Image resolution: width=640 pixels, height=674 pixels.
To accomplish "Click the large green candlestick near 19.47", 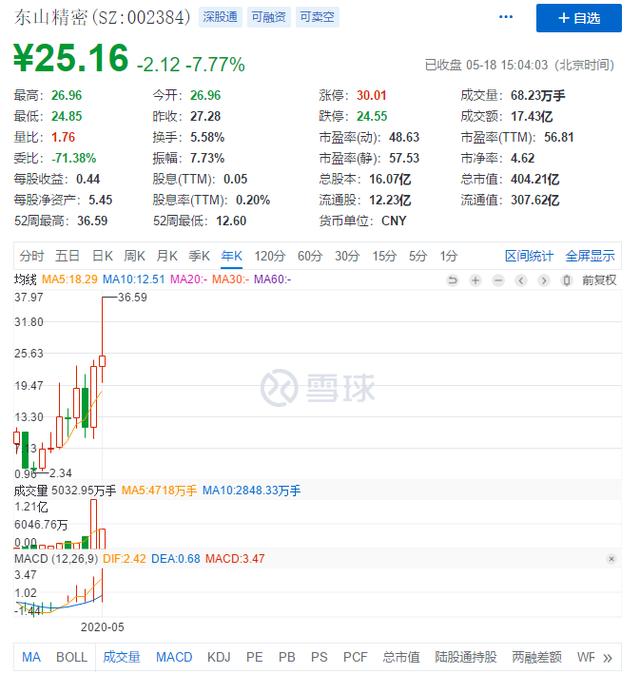I will pos(85,407).
